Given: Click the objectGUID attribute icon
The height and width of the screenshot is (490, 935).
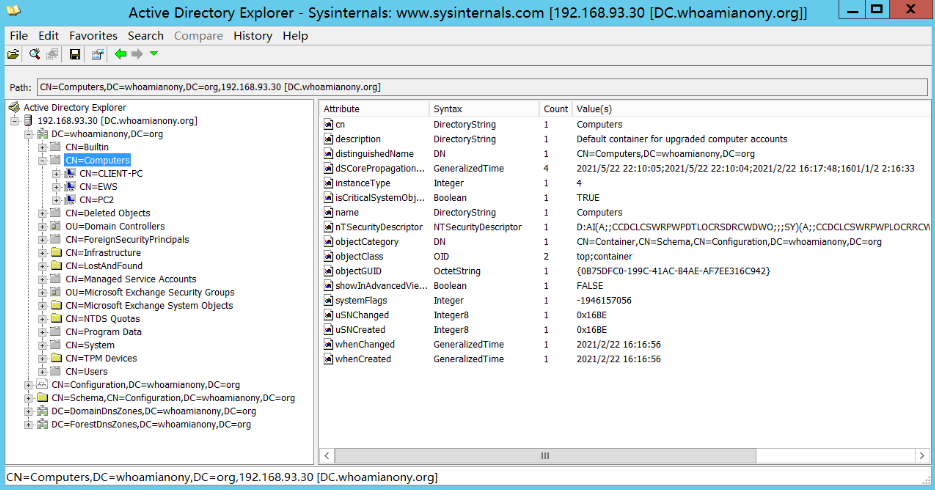Looking at the screenshot, I should pyautogui.click(x=329, y=271).
